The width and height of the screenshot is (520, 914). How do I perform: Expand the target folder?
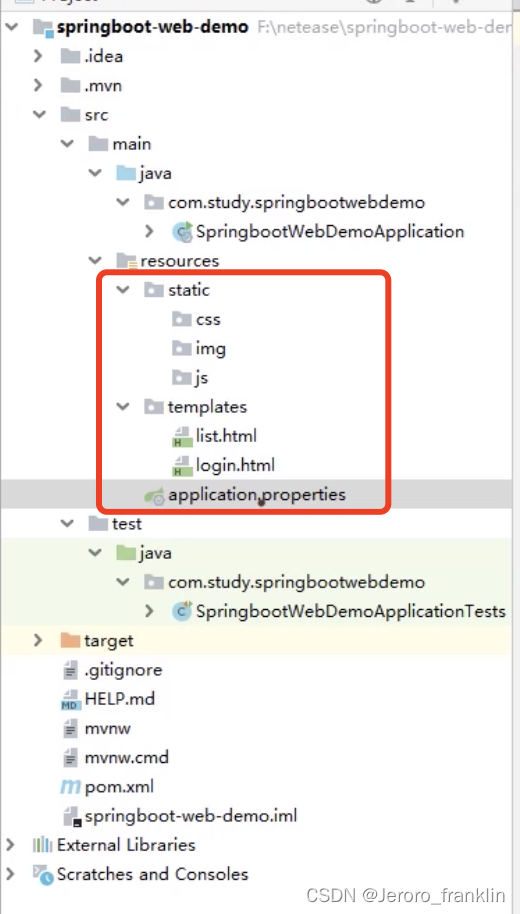[38, 640]
